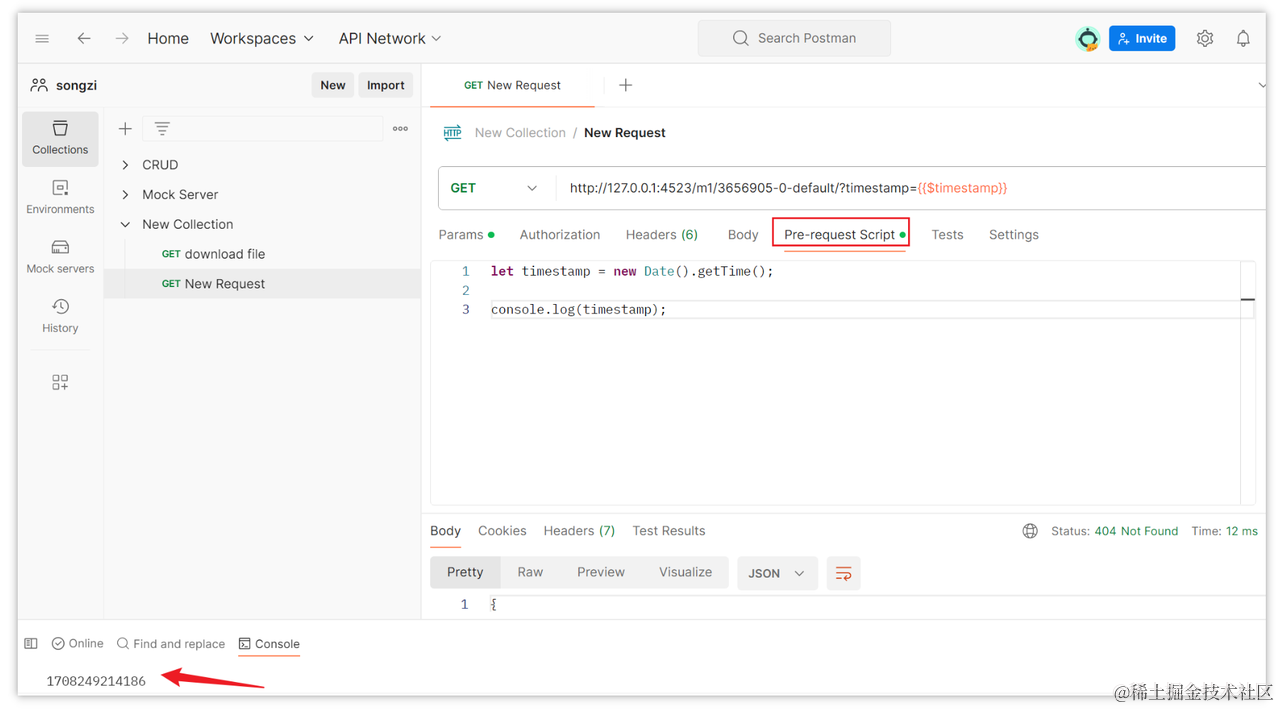Go to Home
The image size is (1280, 709).
point(168,38)
